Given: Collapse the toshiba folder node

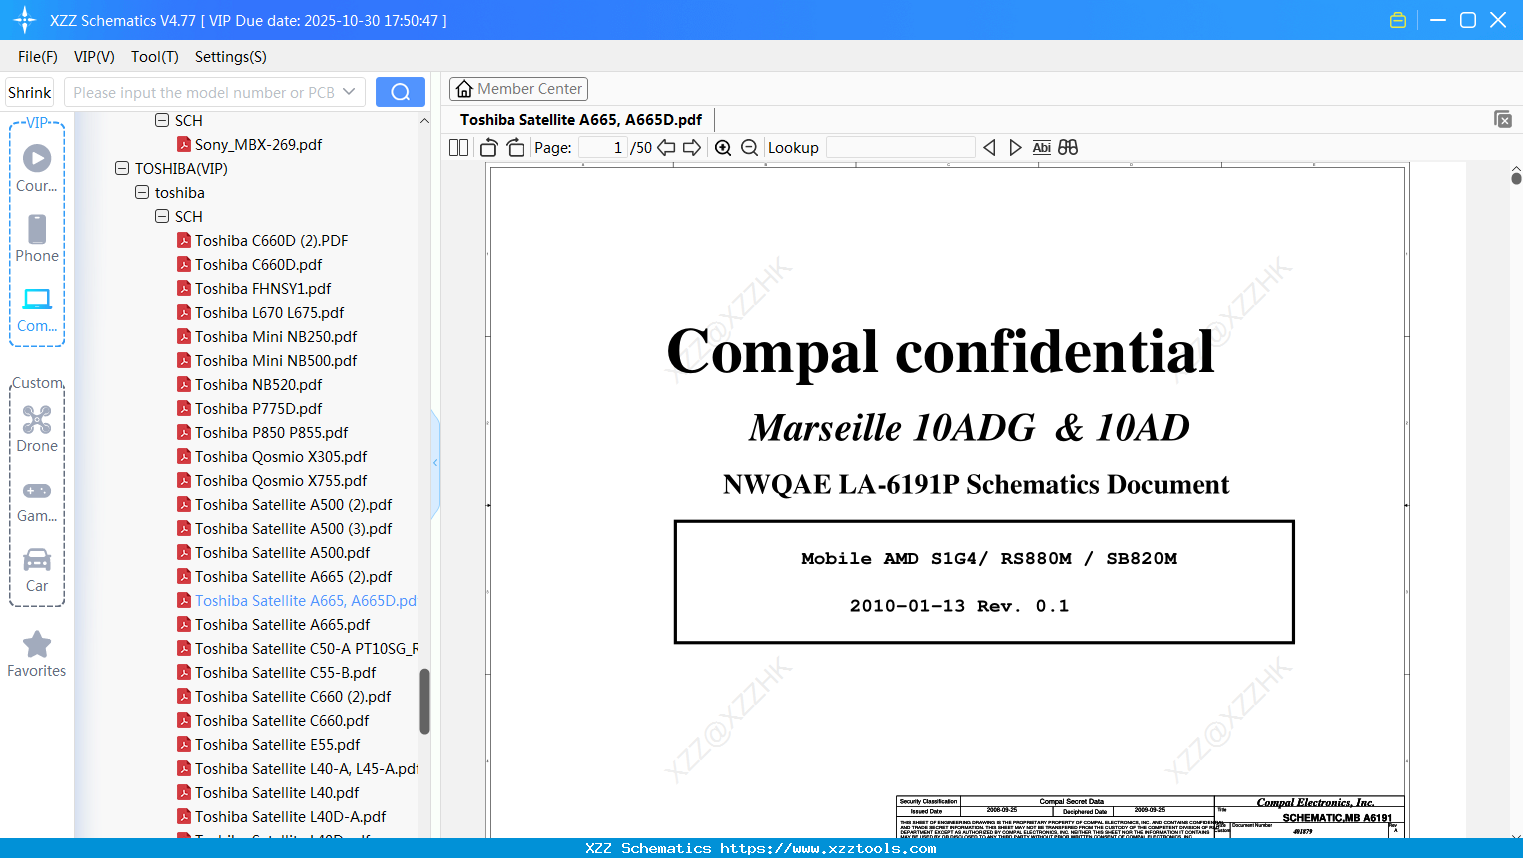Looking at the screenshot, I should (142, 192).
